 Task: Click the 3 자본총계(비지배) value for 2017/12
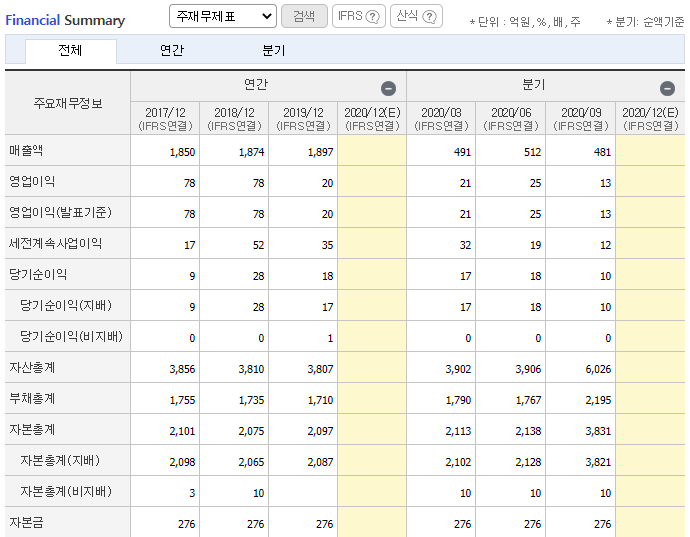(x=192, y=493)
